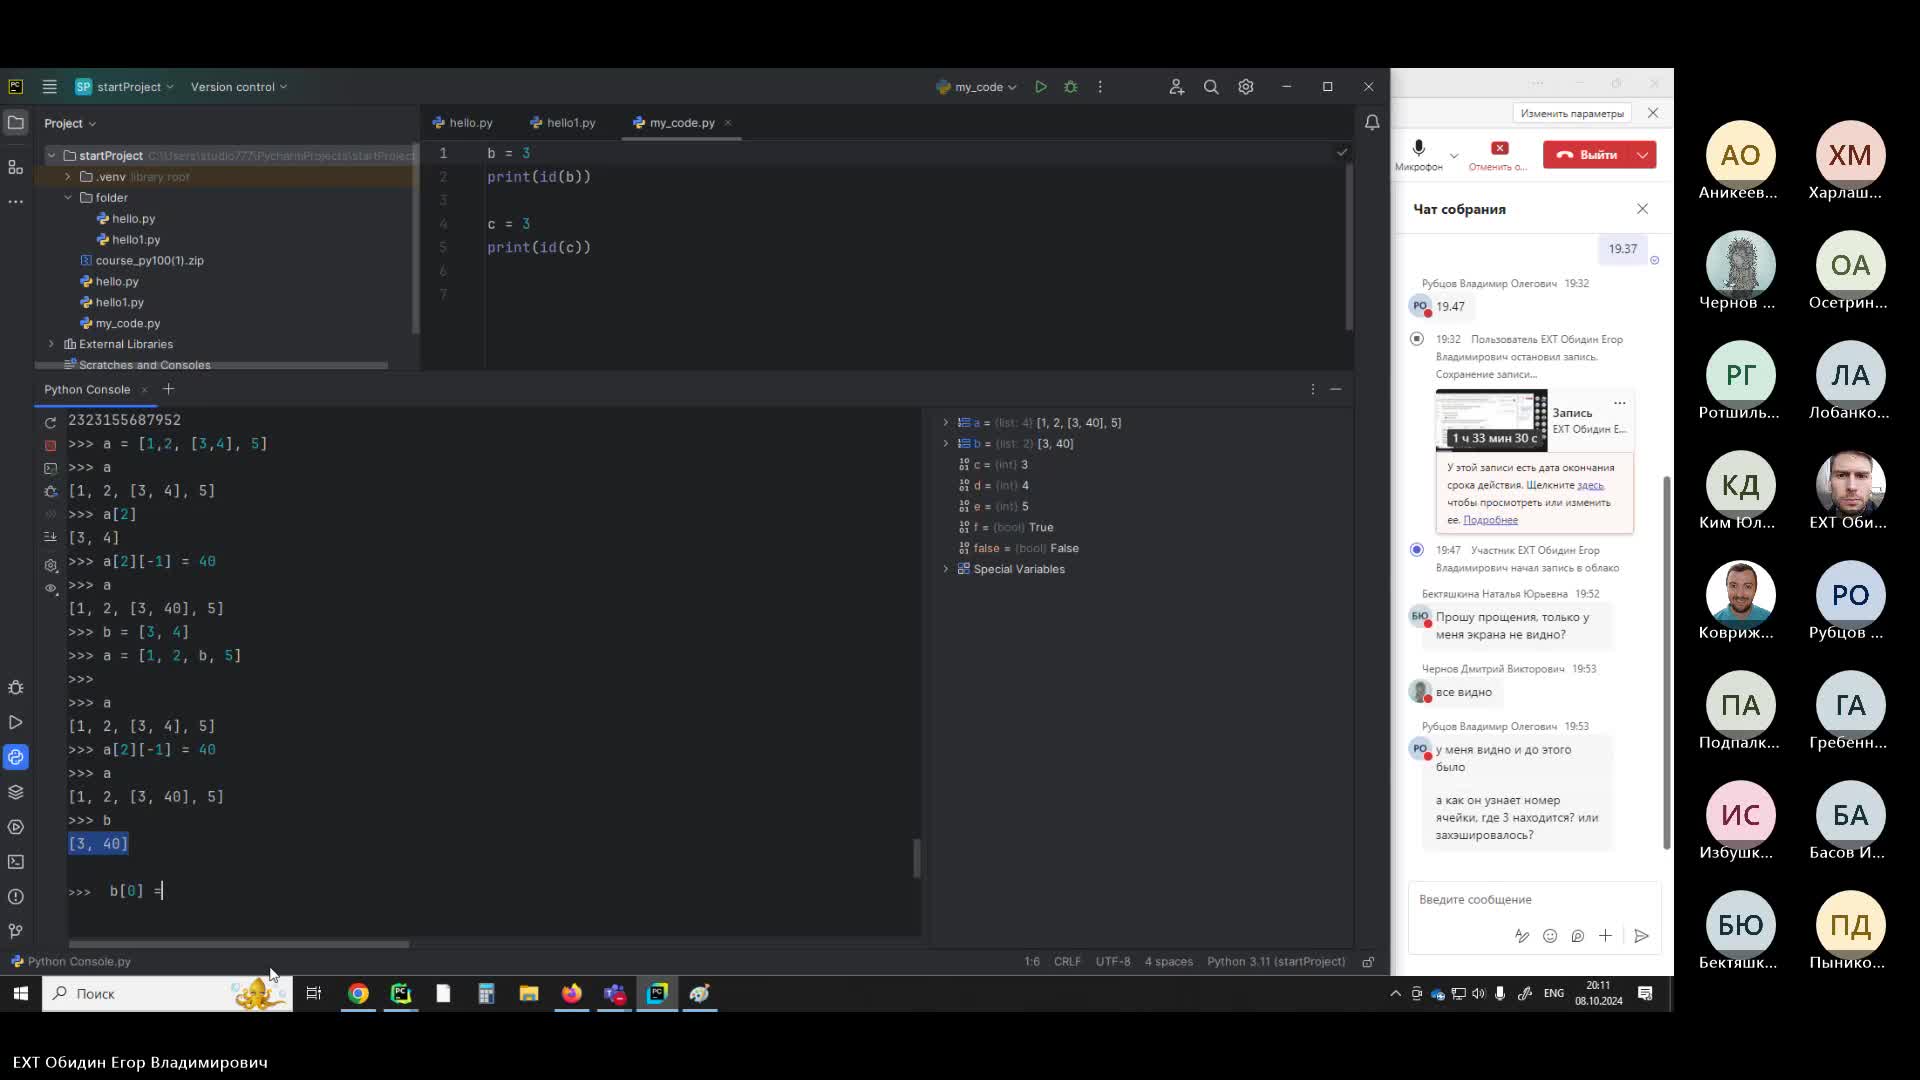Click the Изменить параметры button
Image resolution: width=1920 pixels, height=1080 pixels.
click(1572, 114)
